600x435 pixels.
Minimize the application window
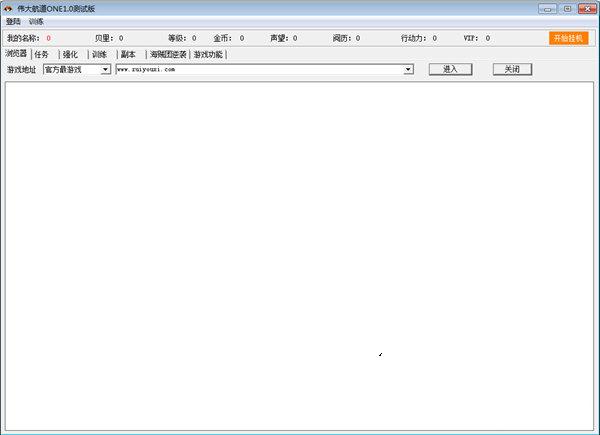(547, 8)
